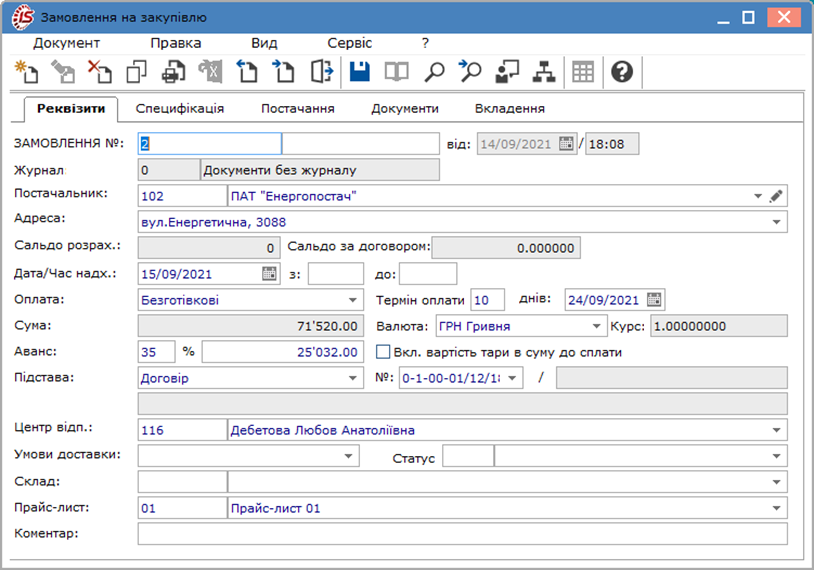This screenshot has width=814, height=570.
Task: Click the Сума total value 71'520.00
Action: (251, 326)
